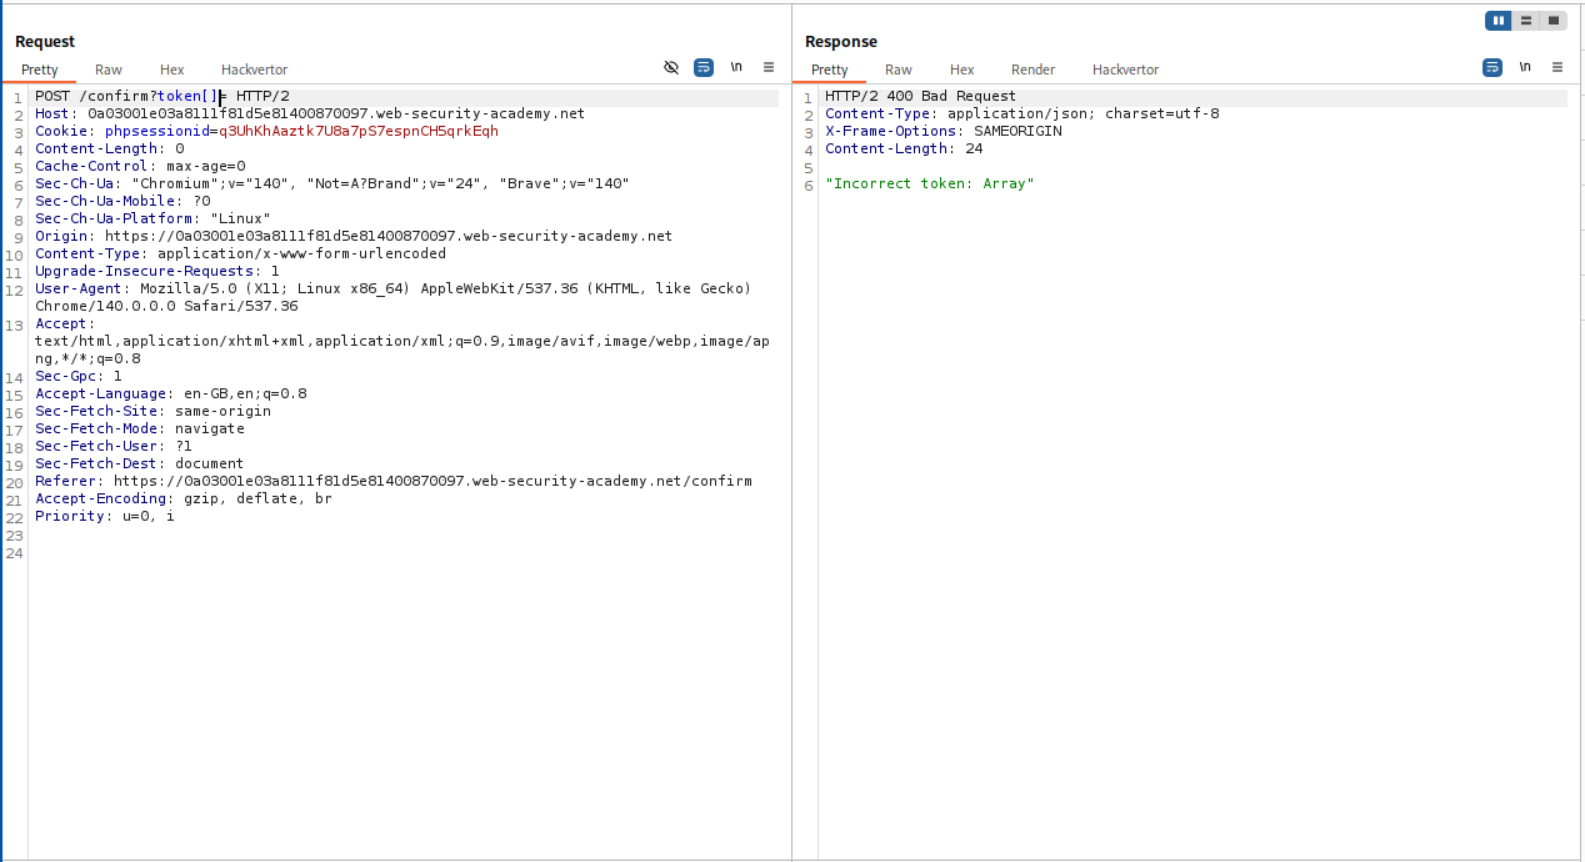This screenshot has width=1585, height=862.
Task: Toggle the hidden-eye icon in Request panel
Action: pyautogui.click(x=671, y=68)
